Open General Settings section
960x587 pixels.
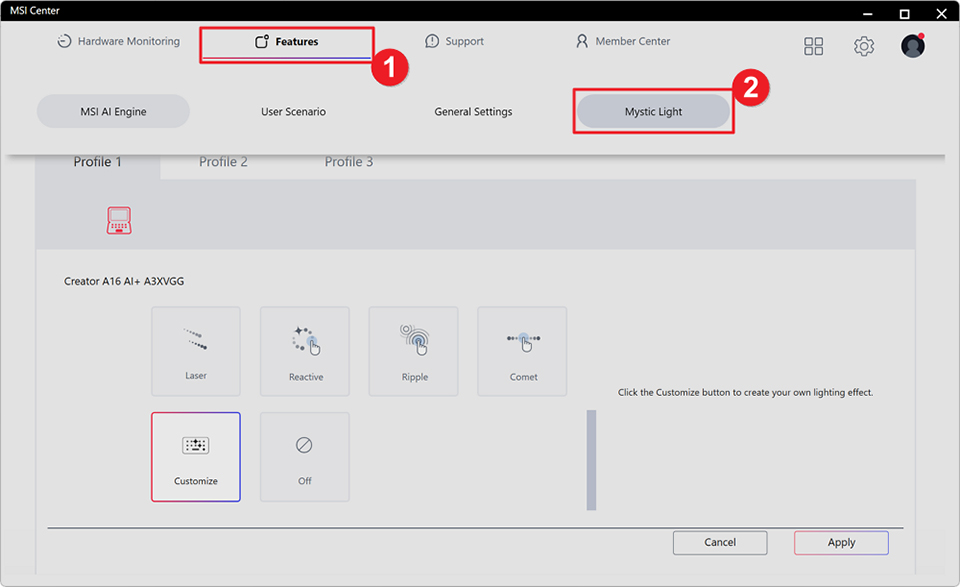(x=473, y=112)
